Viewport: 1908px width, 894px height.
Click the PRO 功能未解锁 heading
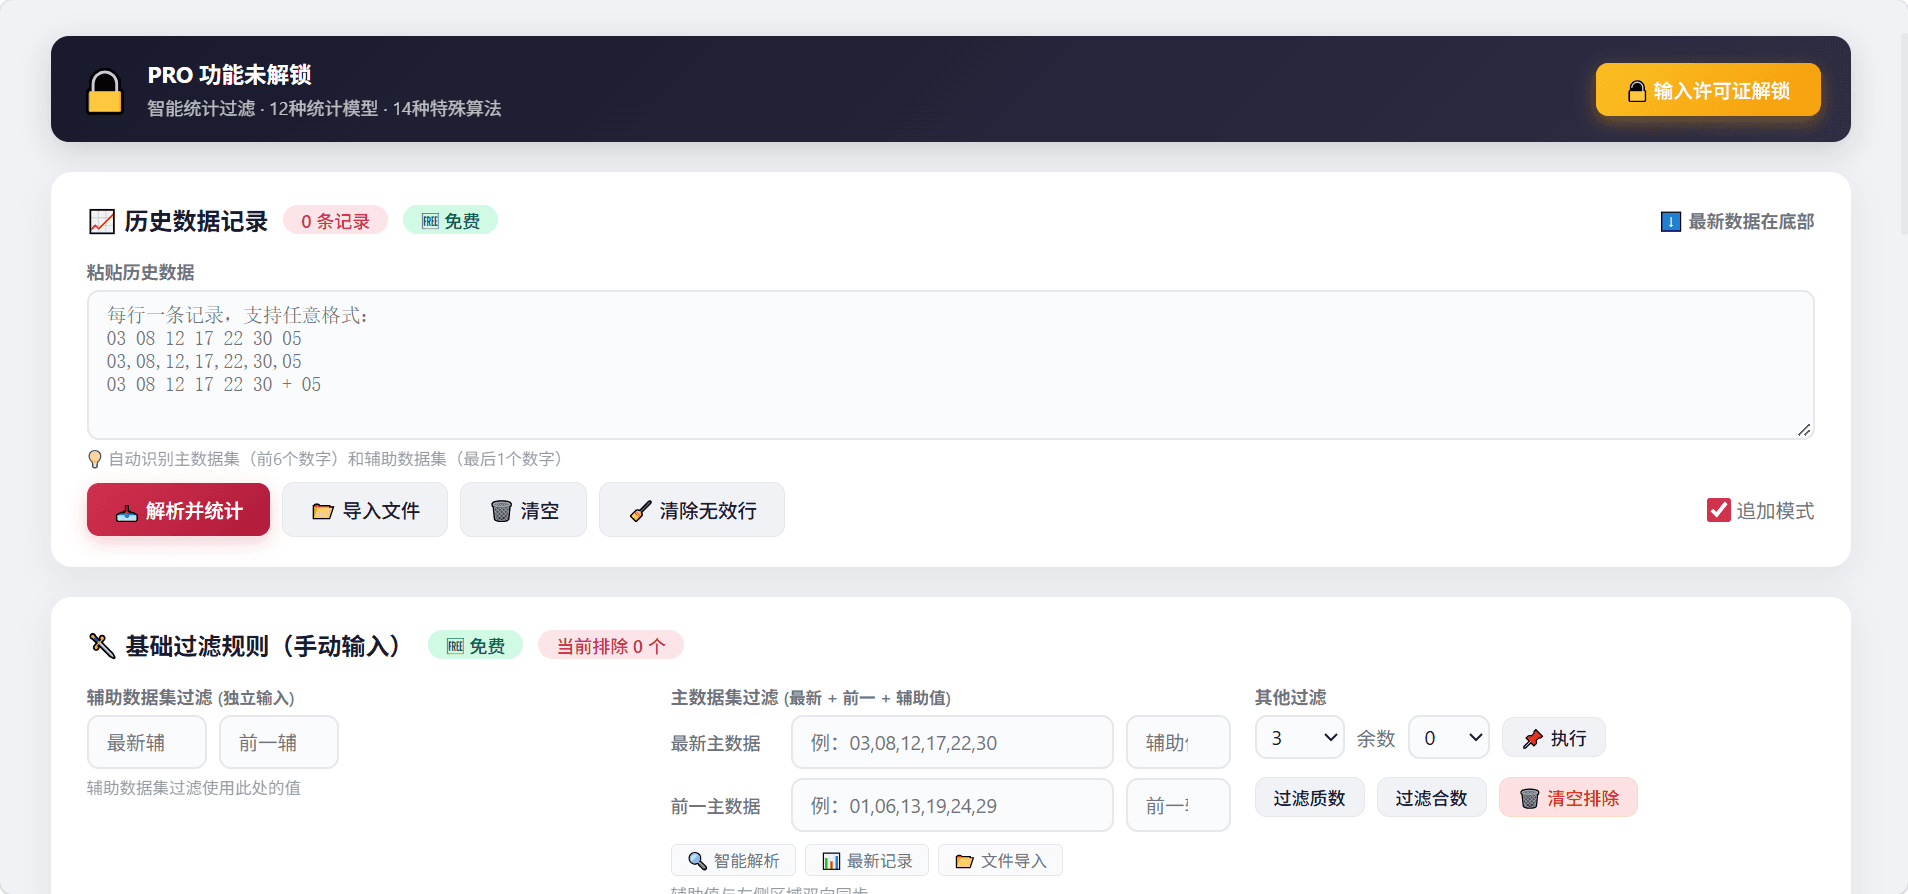click(x=230, y=75)
